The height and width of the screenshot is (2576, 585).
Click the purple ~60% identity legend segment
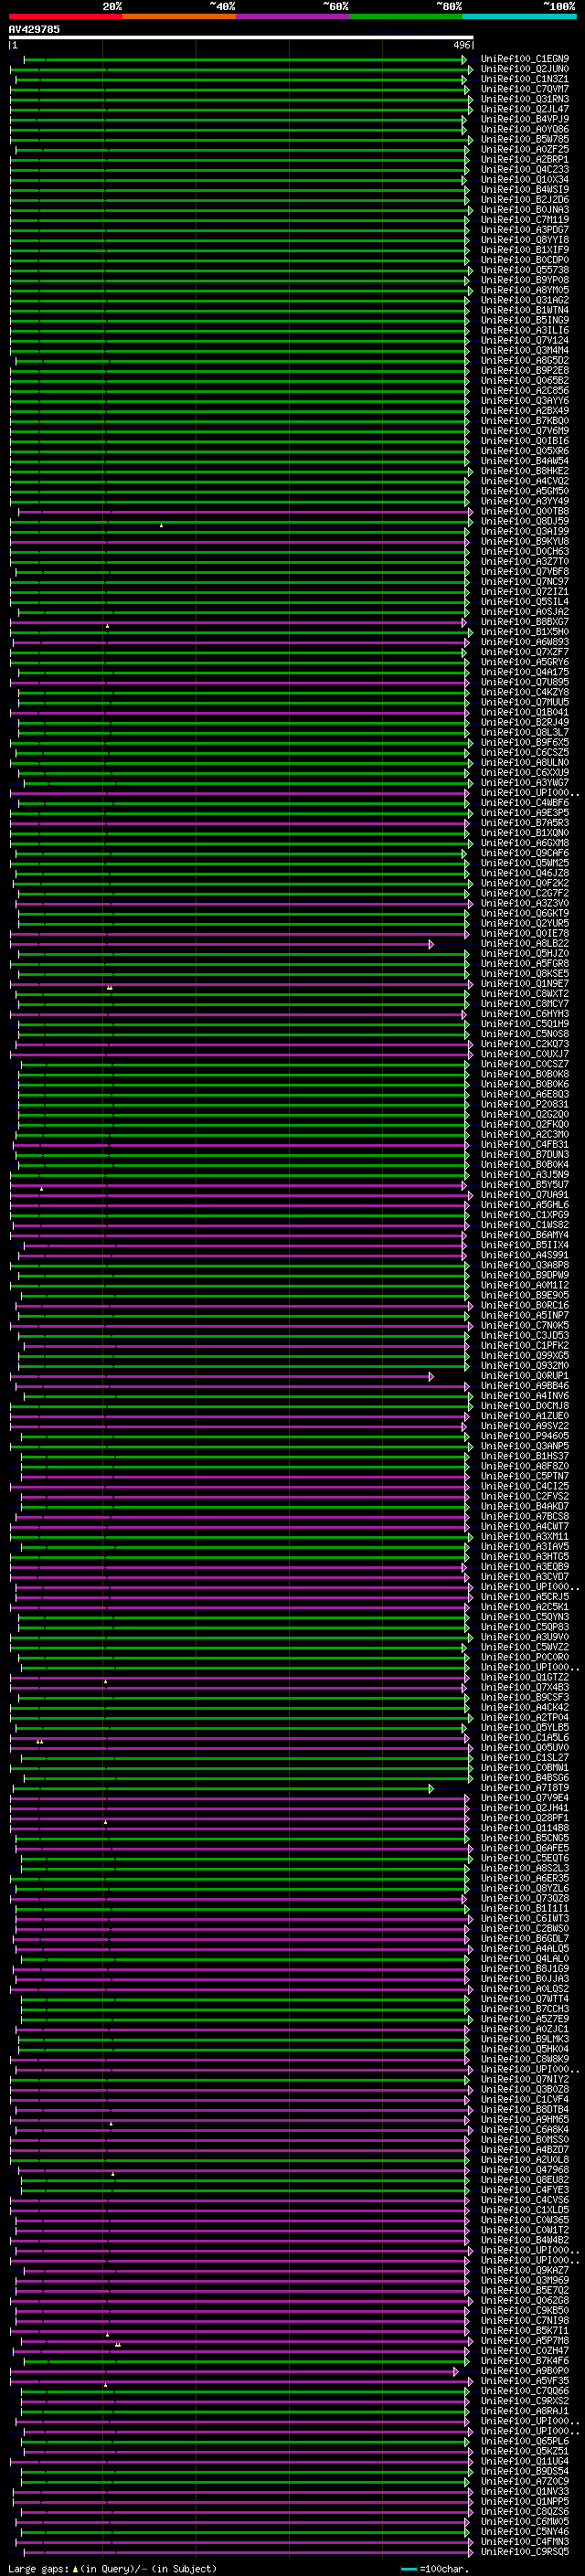click(x=292, y=16)
